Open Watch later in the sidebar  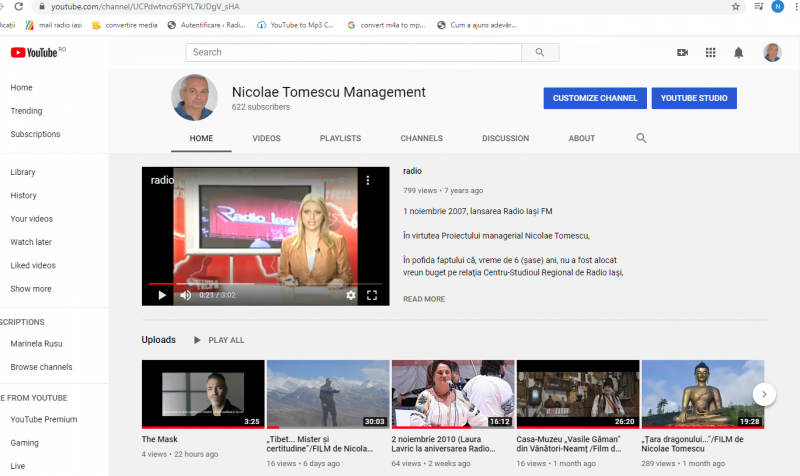point(31,242)
